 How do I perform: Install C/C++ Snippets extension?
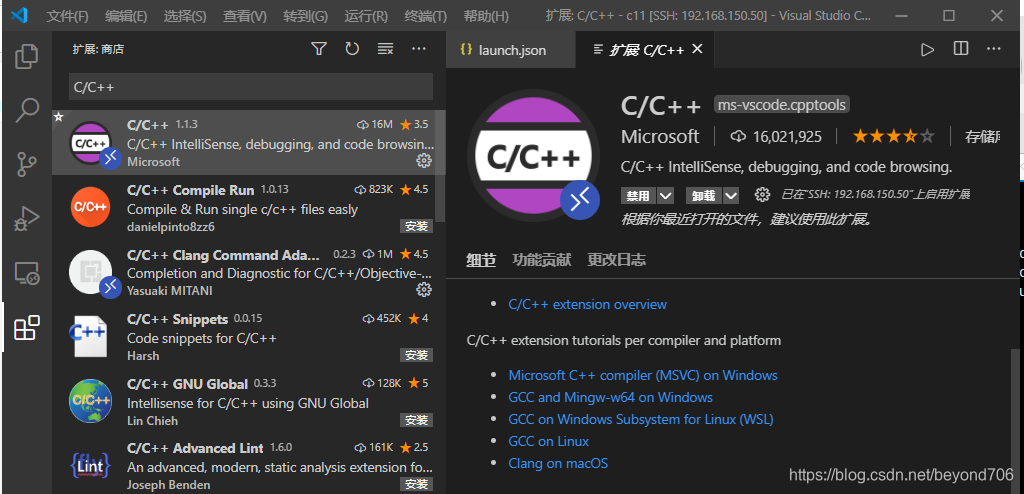416,355
